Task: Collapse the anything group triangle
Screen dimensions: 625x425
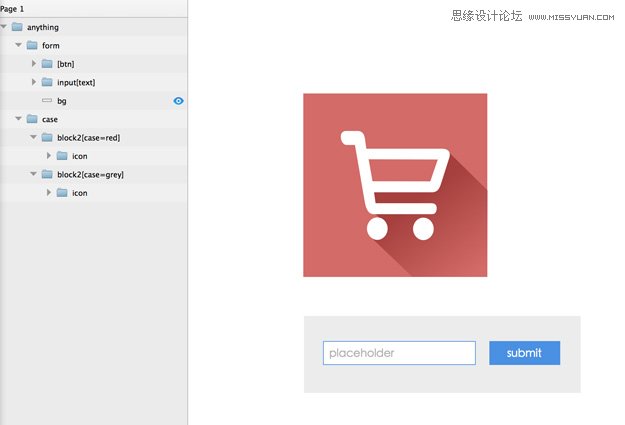Action: (x=4, y=27)
